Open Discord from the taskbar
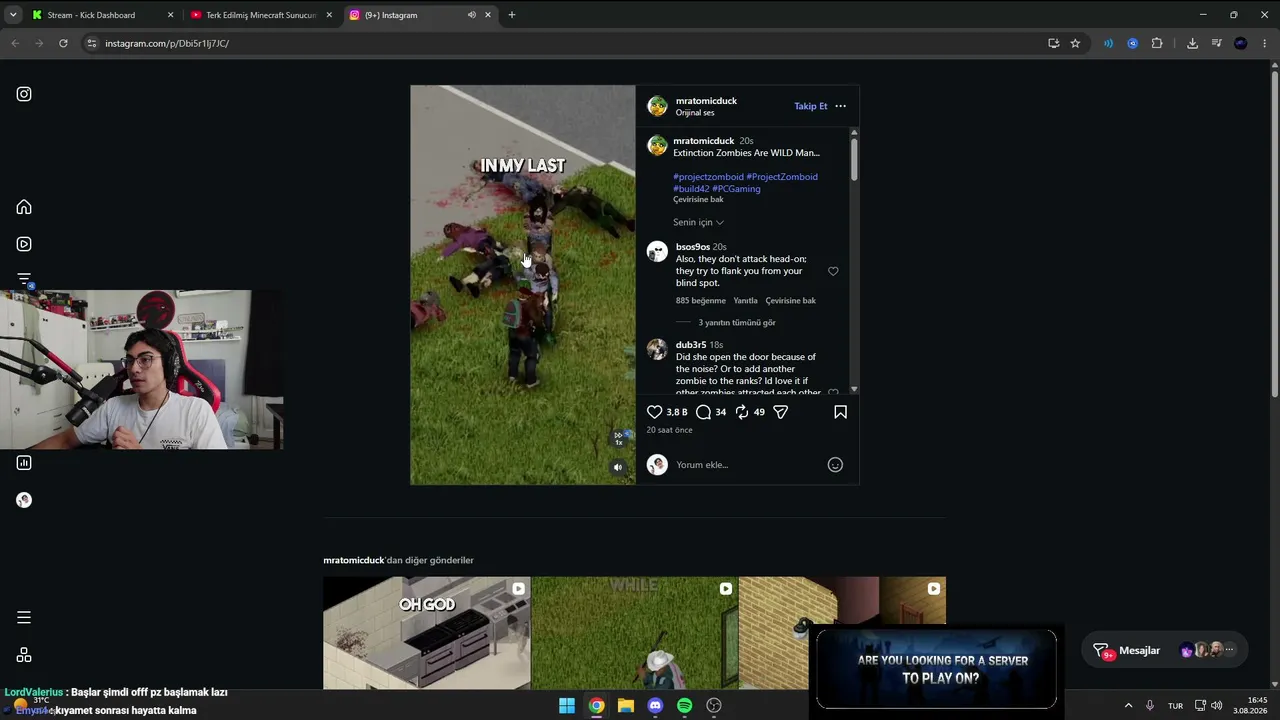Image resolution: width=1280 pixels, height=720 pixels. 655,706
